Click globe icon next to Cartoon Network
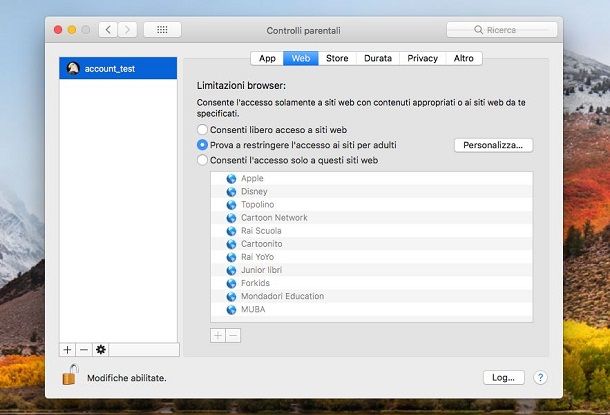610x415 pixels. (x=231, y=218)
